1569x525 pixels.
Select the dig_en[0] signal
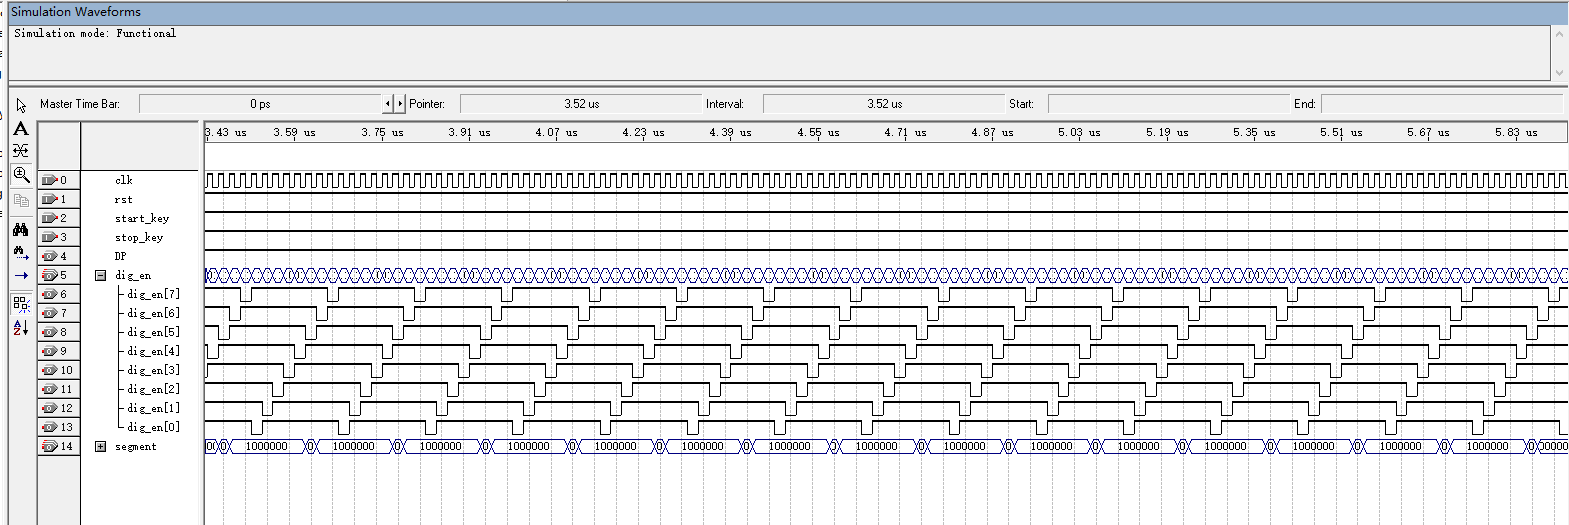pyautogui.click(x=154, y=427)
